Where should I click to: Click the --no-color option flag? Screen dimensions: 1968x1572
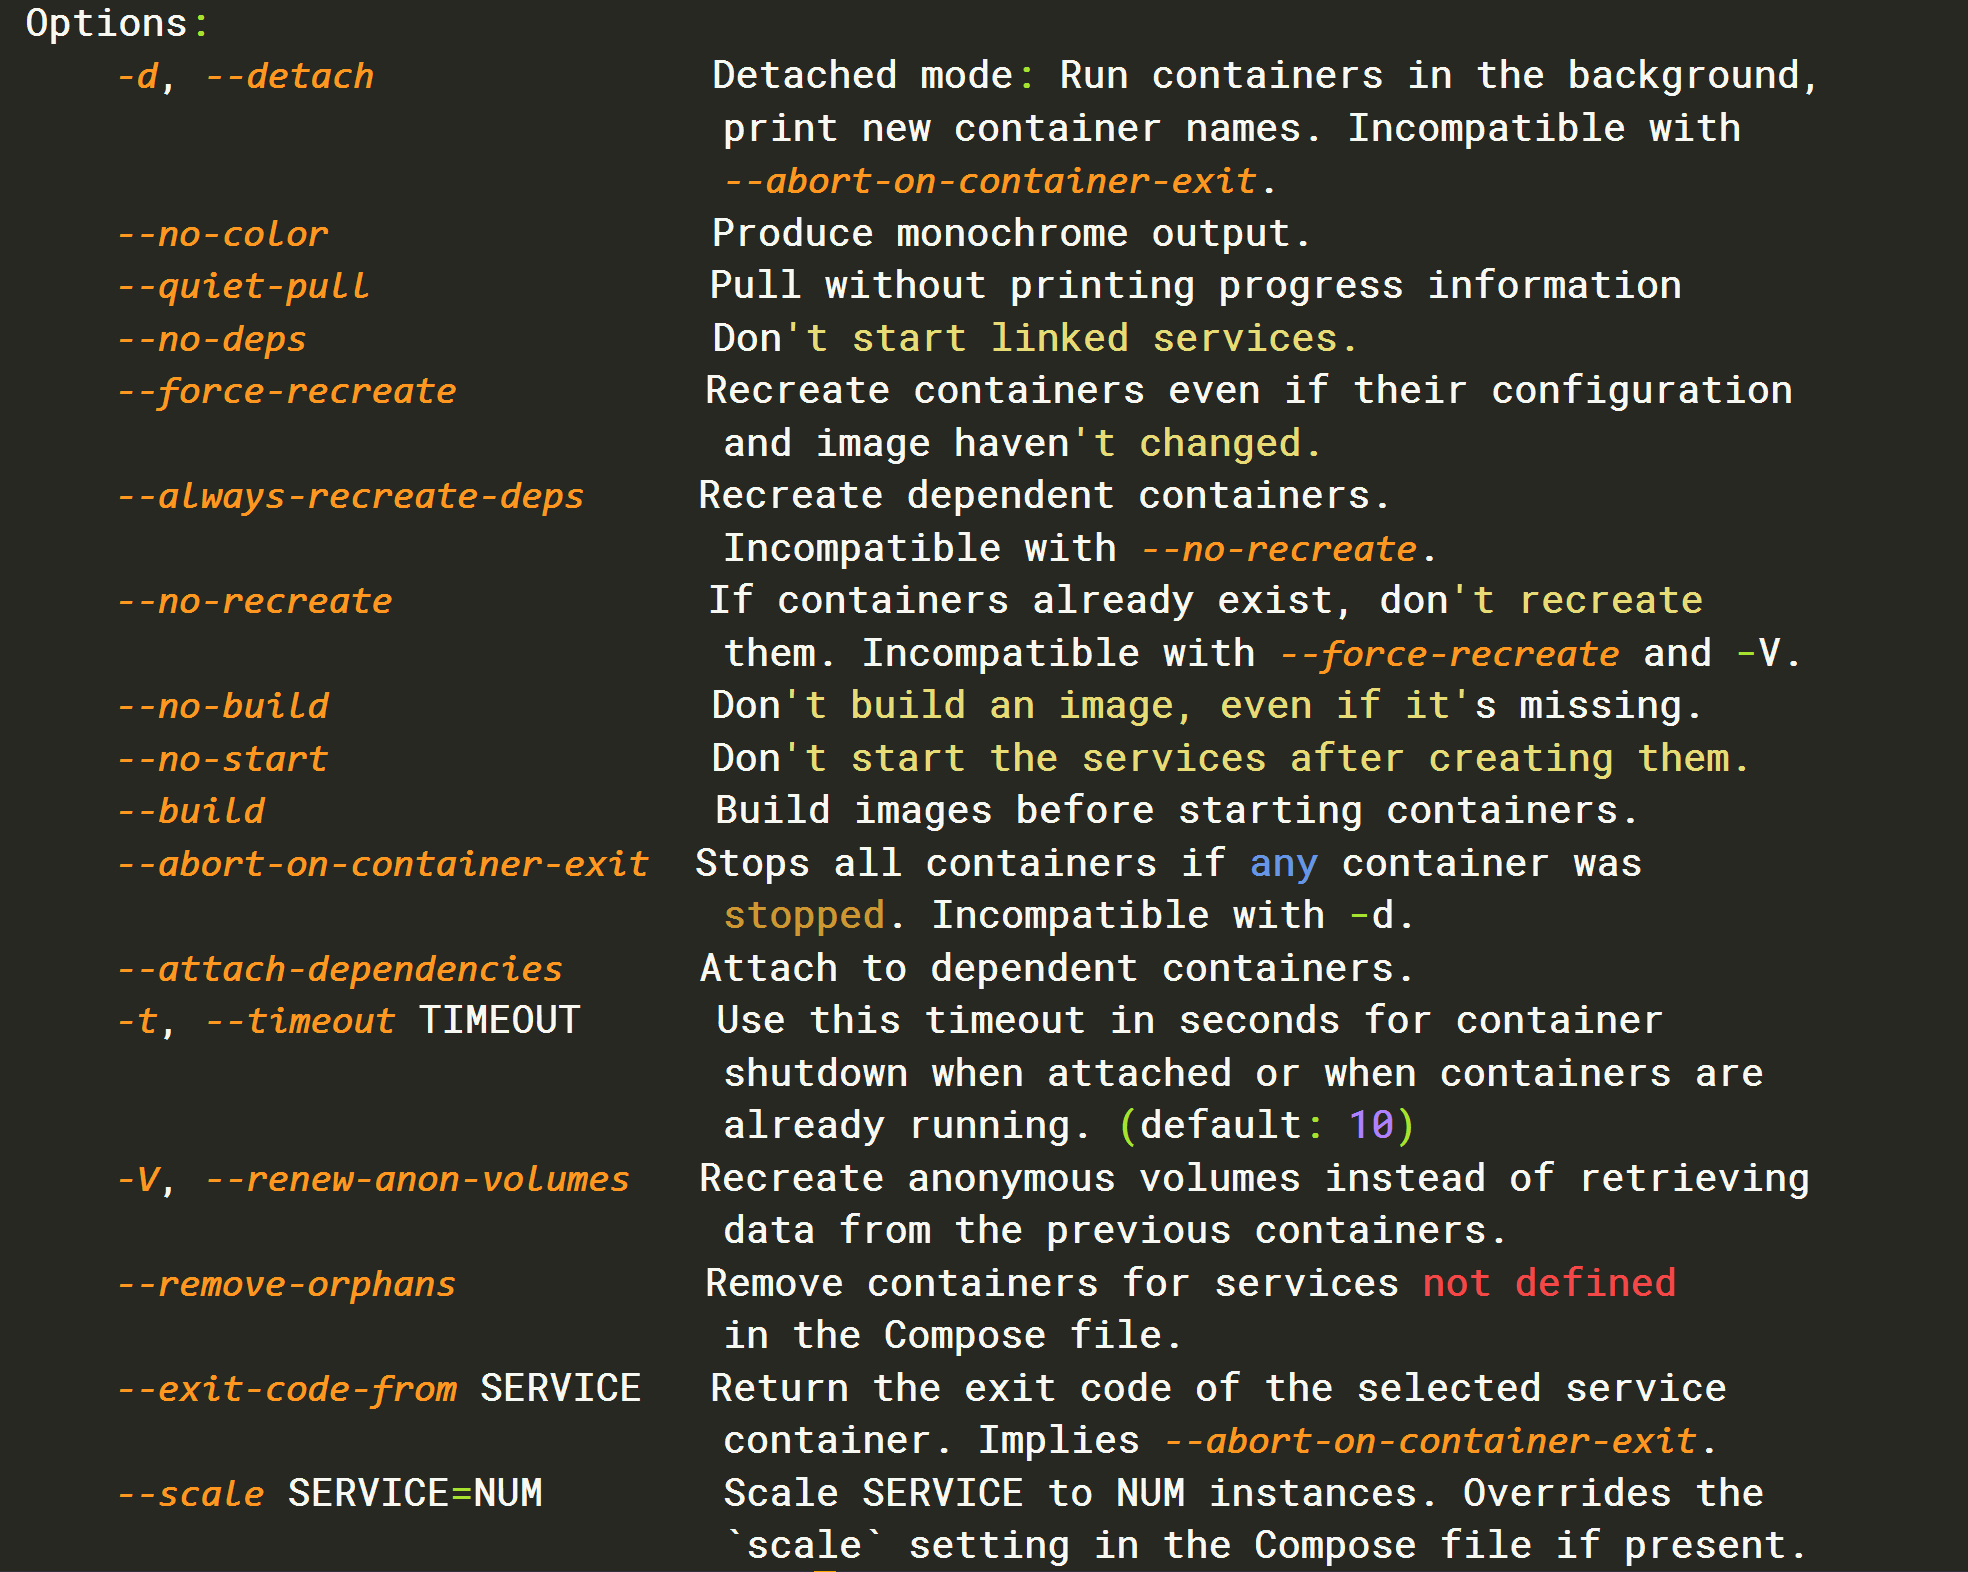(x=222, y=234)
